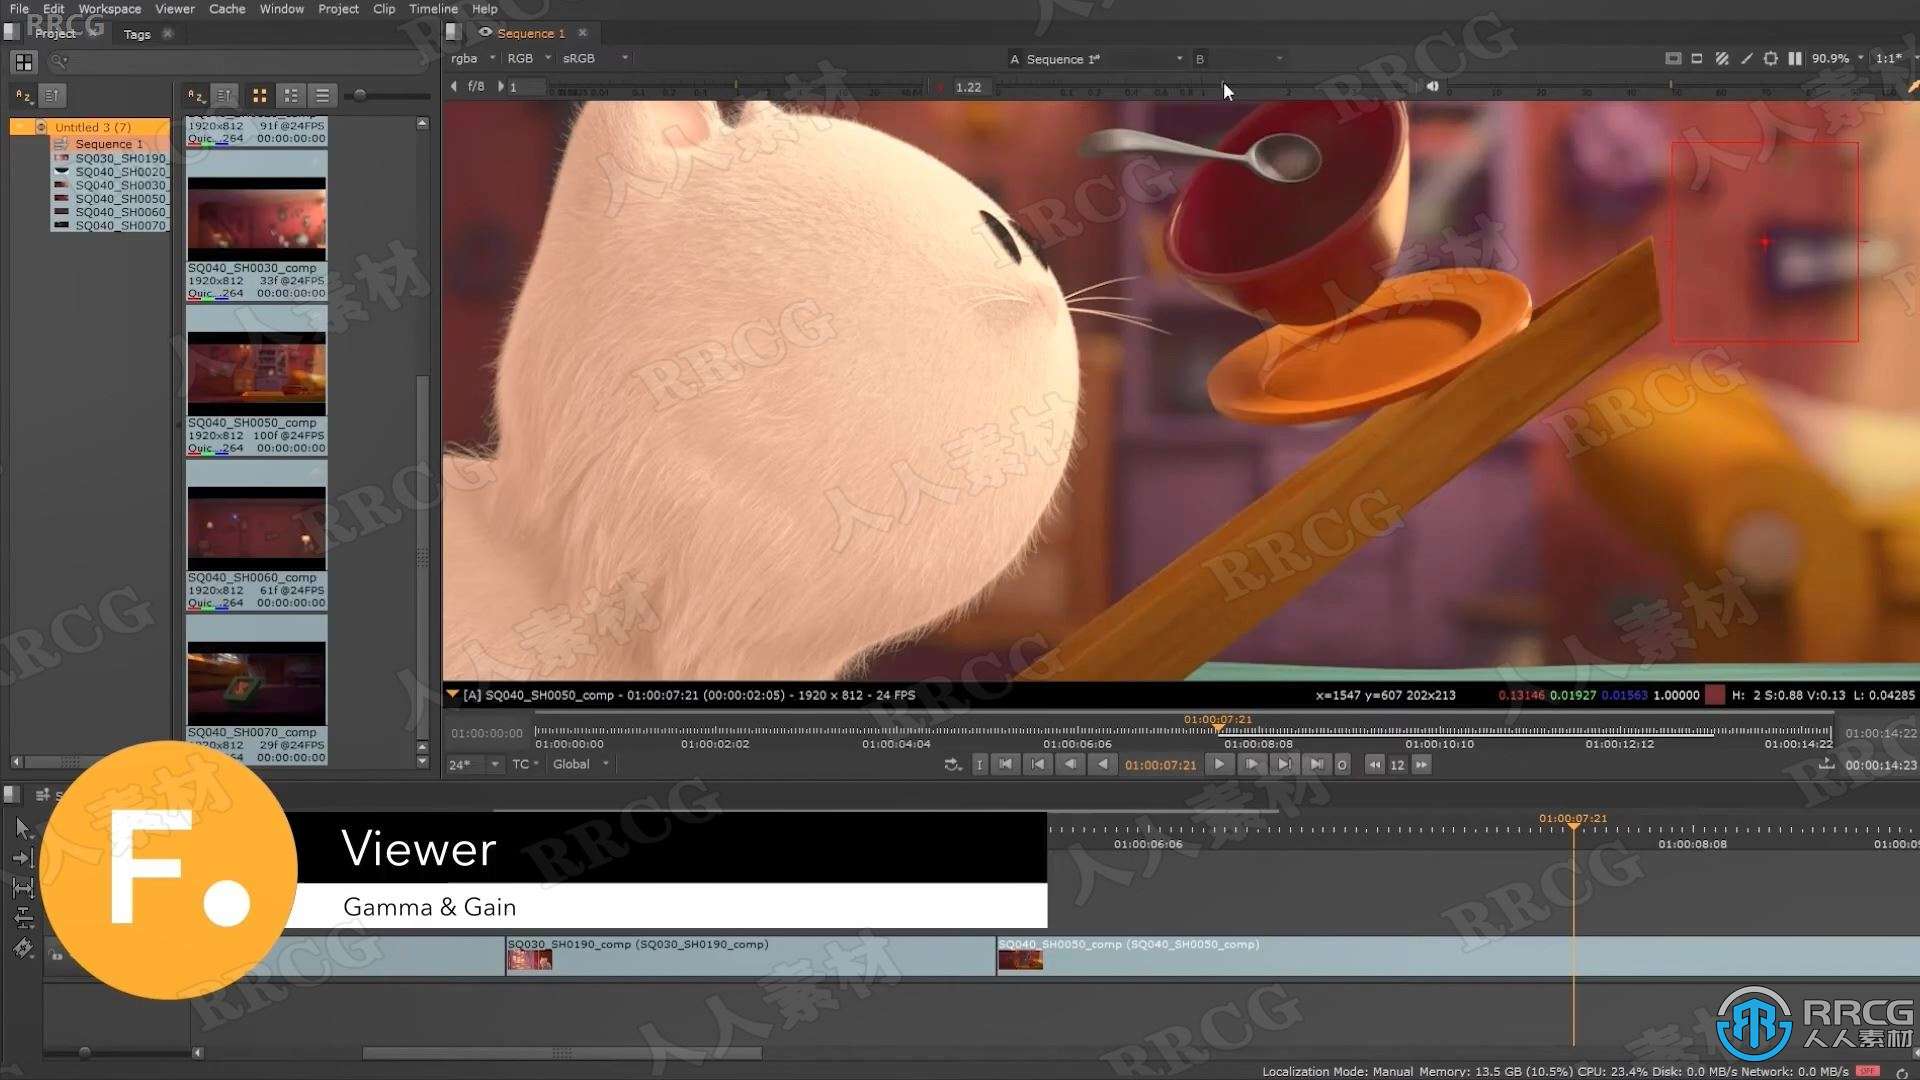1920x1080 pixels.
Task: Click the project search field
Action: pos(240,62)
